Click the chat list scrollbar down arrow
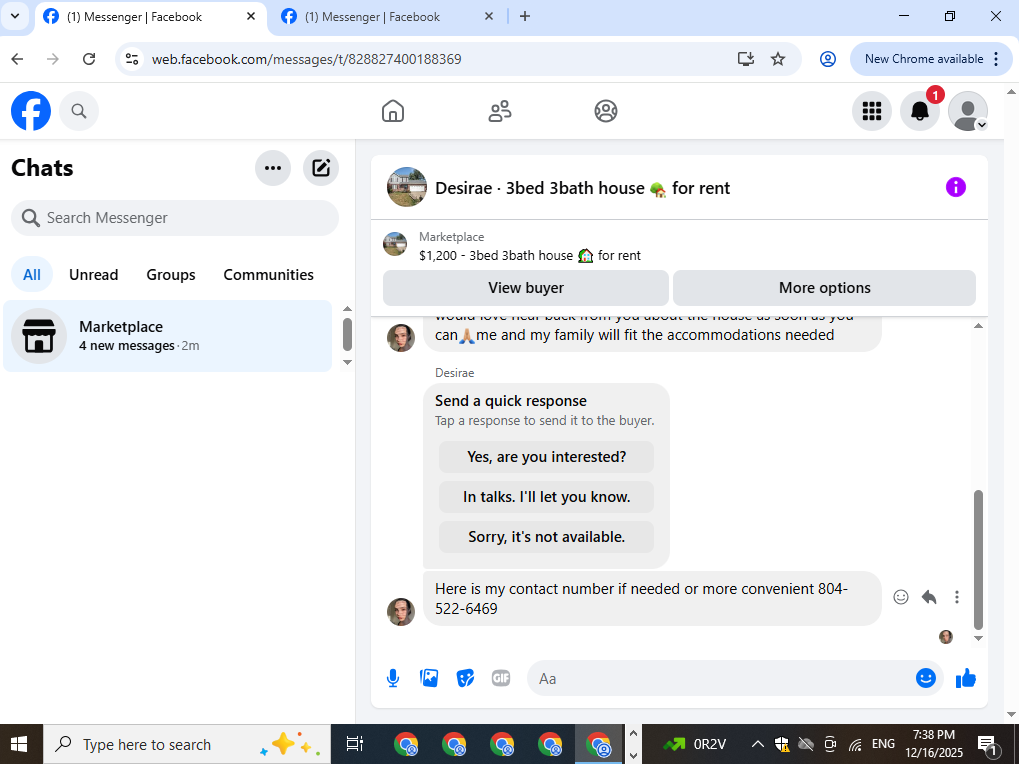1019x764 pixels. pyautogui.click(x=348, y=363)
